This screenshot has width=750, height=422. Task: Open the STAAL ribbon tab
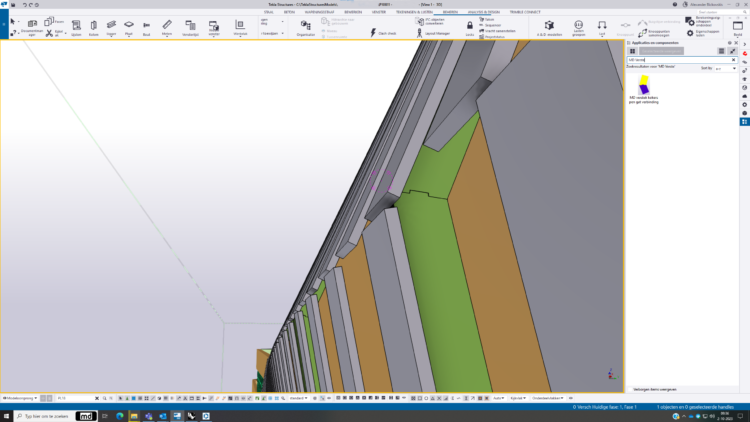268,12
